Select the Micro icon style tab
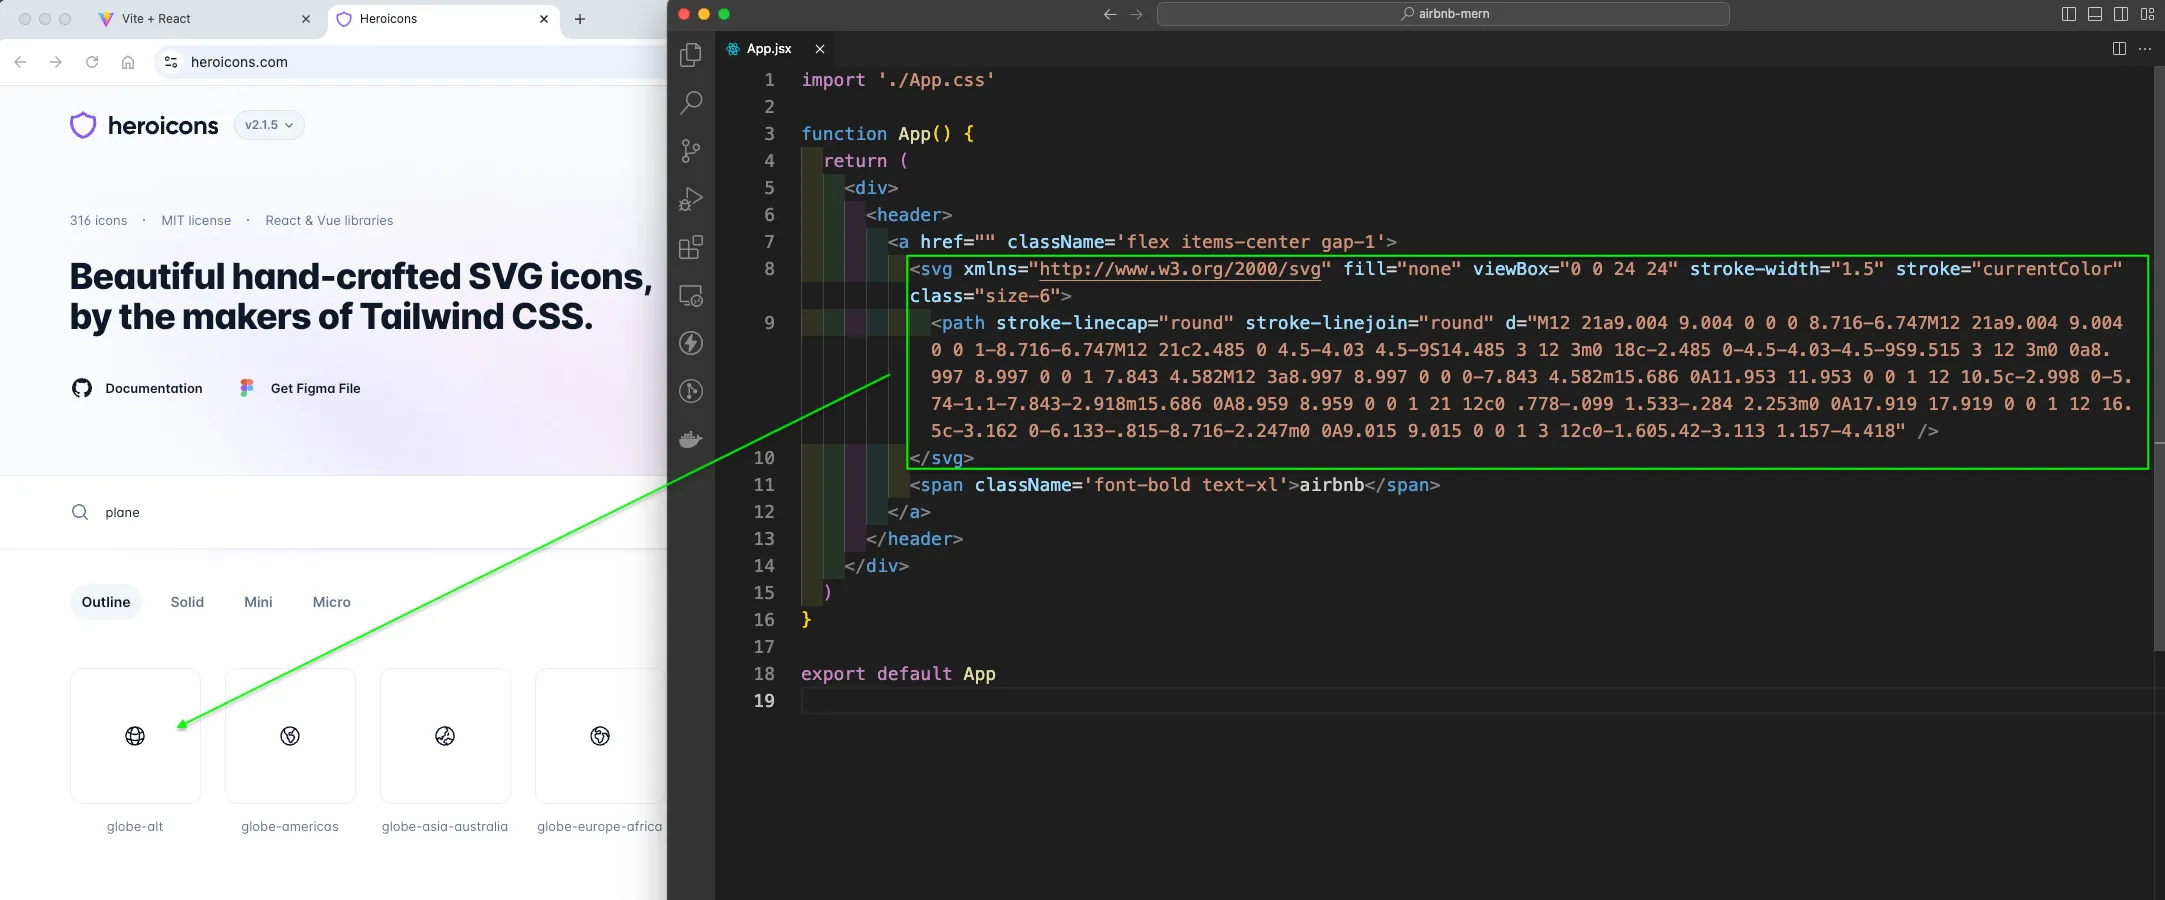The image size is (2165, 900). pyautogui.click(x=332, y=602)
